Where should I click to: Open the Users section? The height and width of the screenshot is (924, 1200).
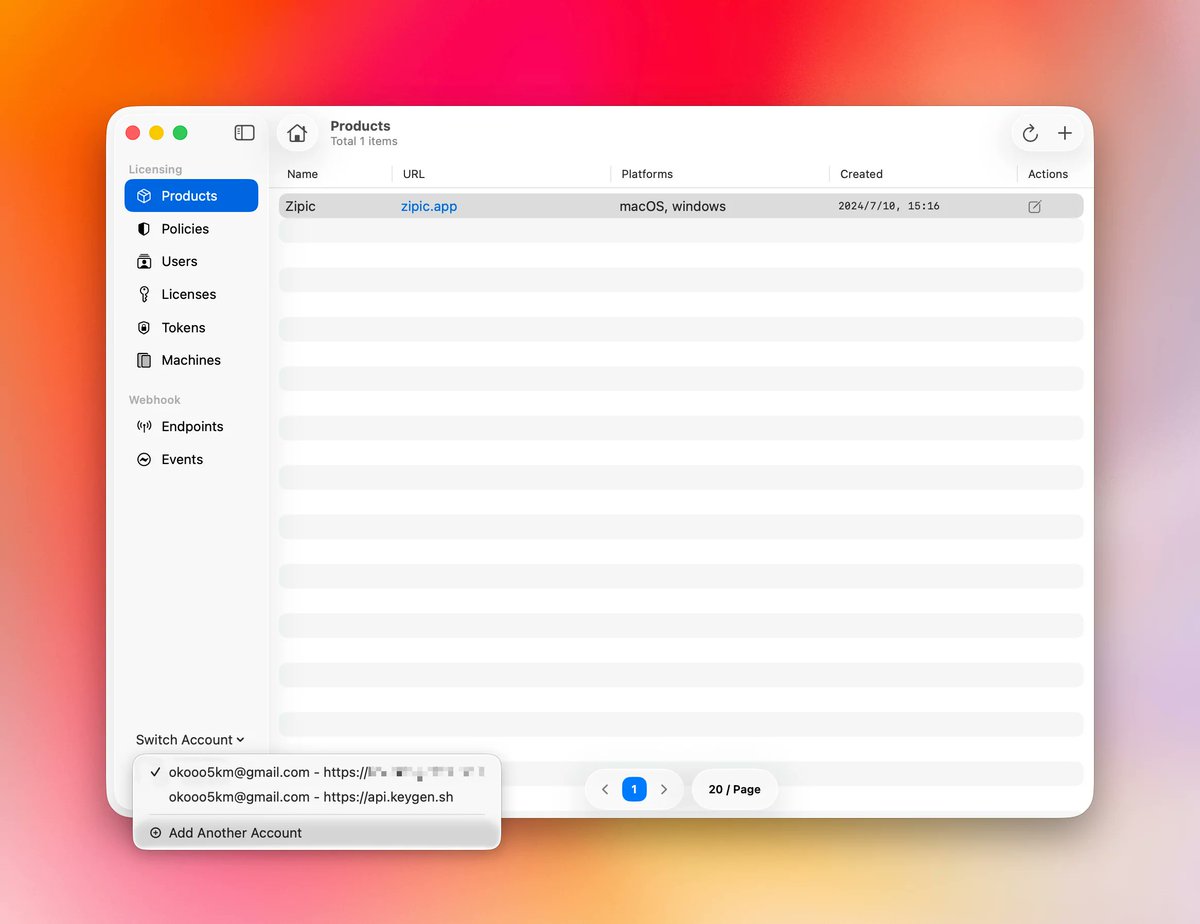click(x=179, y=262)
